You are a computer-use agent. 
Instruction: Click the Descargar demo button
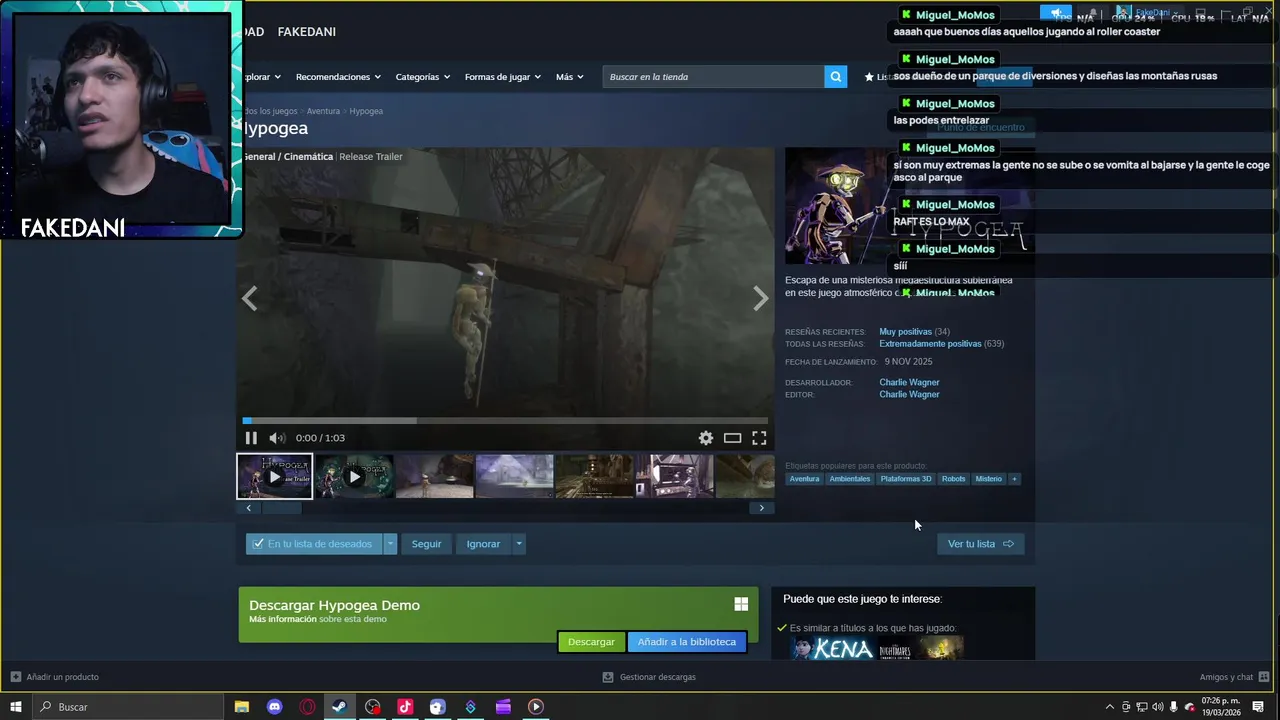(x=591, y=642)
